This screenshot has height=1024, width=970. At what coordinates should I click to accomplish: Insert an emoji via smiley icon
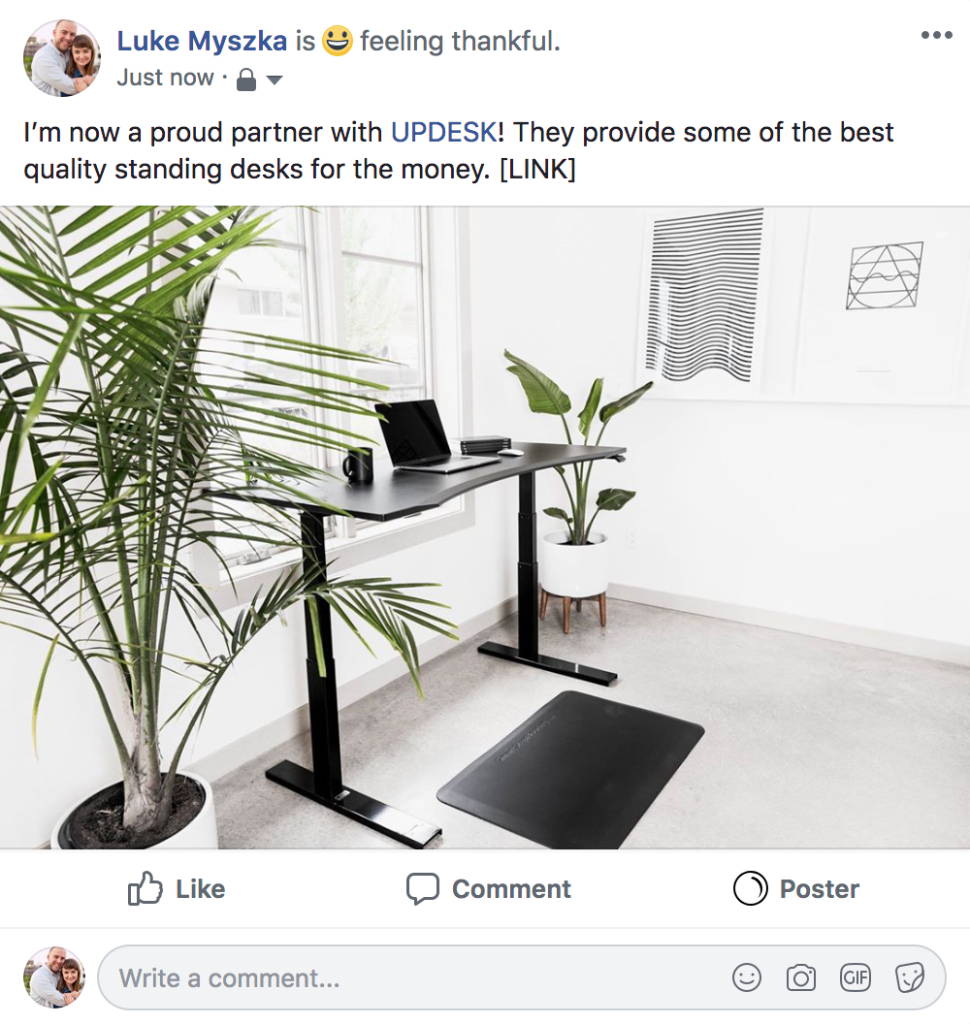point(747,978)
